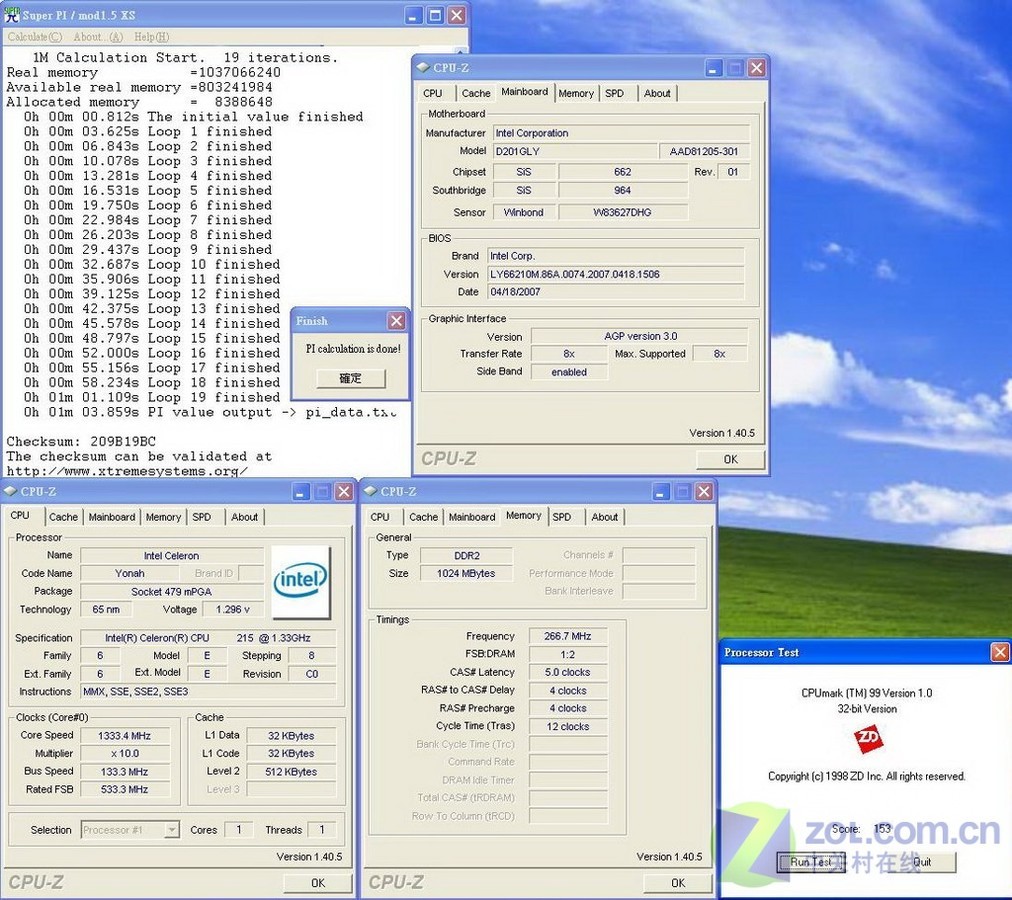Click the Specification Intel(R) Celeron(R) CPU field
Screen dimensions: 1012x900
(x=208, y=637)
